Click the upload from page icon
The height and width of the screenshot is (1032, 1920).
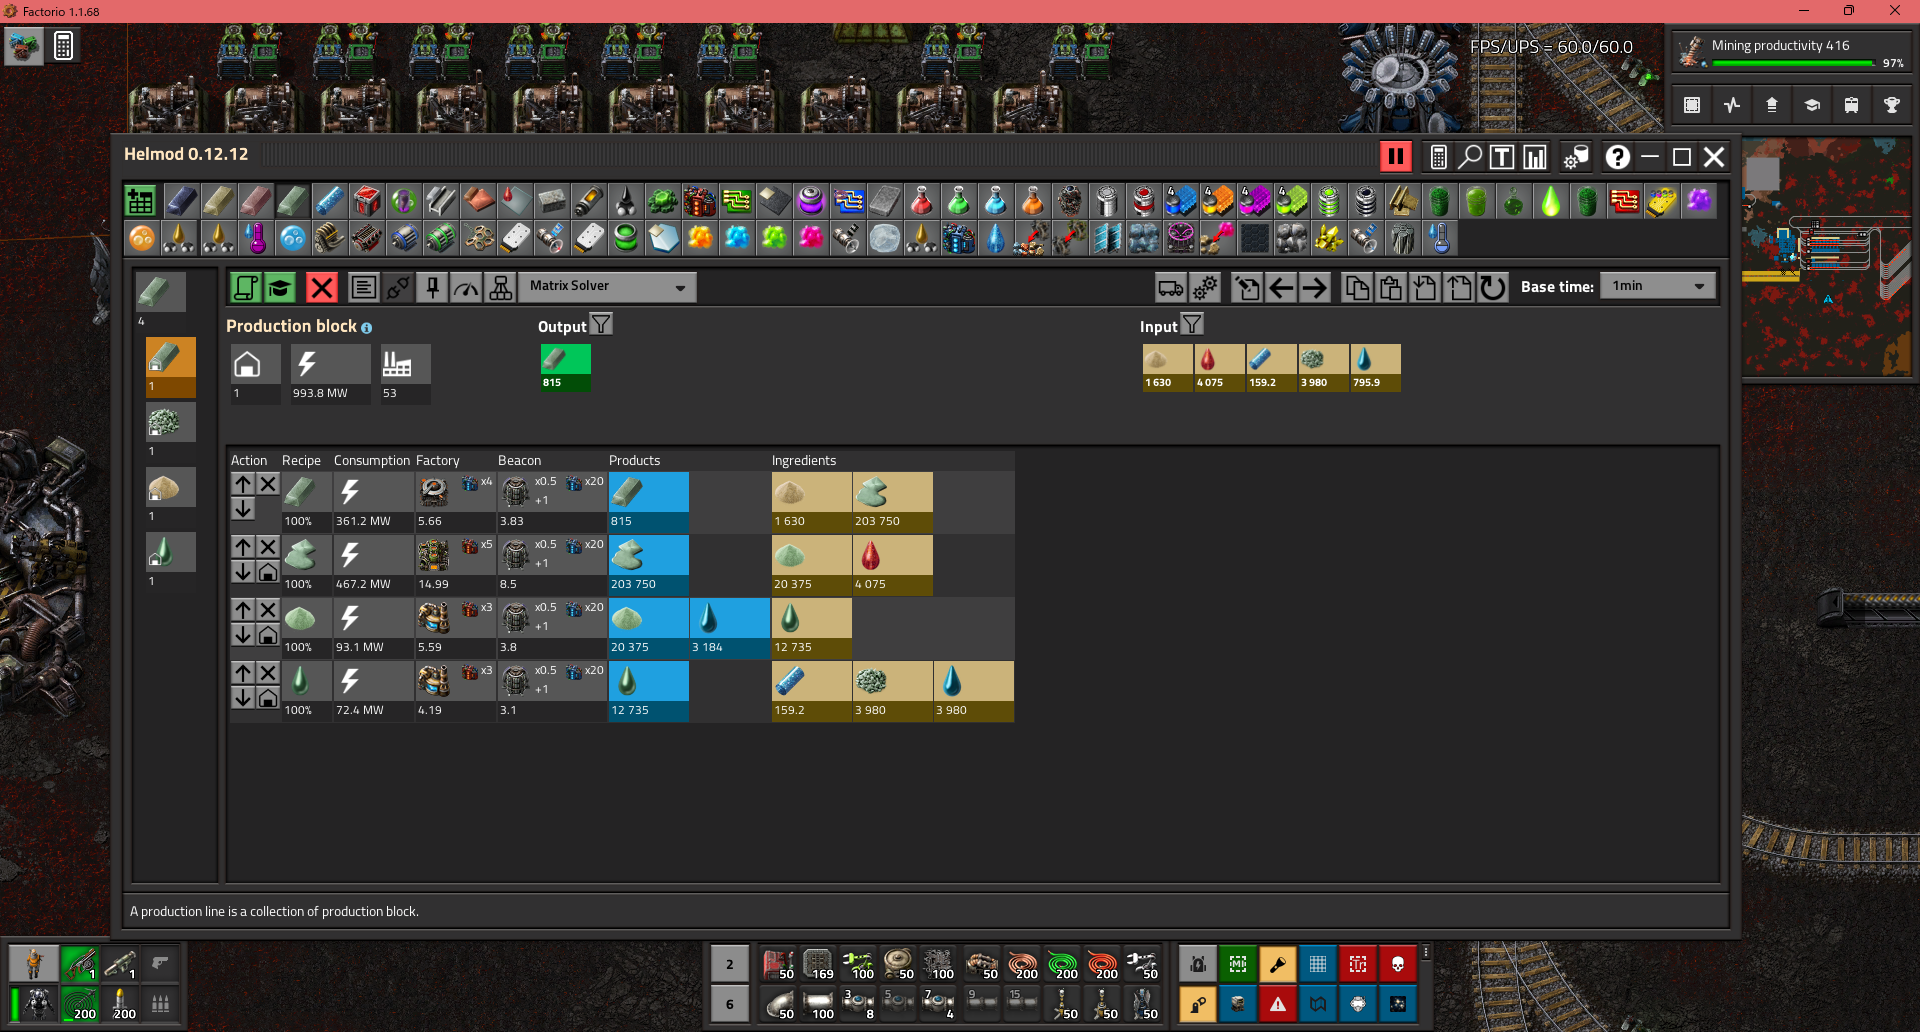(1459, 288)
